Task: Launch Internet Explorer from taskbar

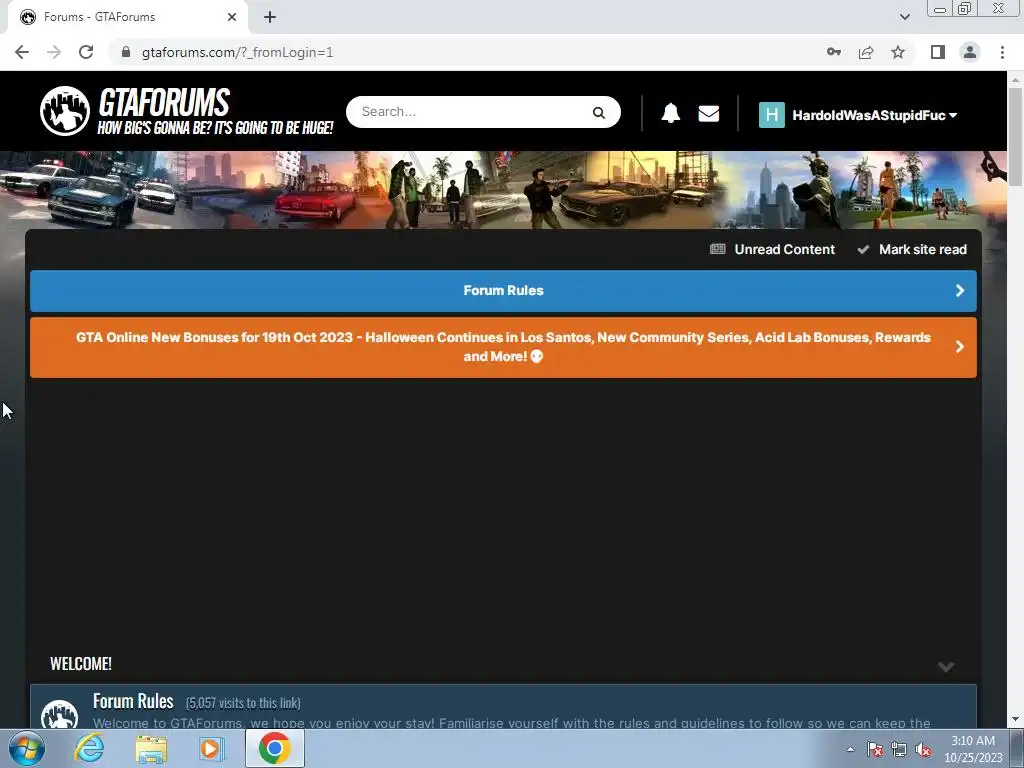Action: [x=89, y=748]
